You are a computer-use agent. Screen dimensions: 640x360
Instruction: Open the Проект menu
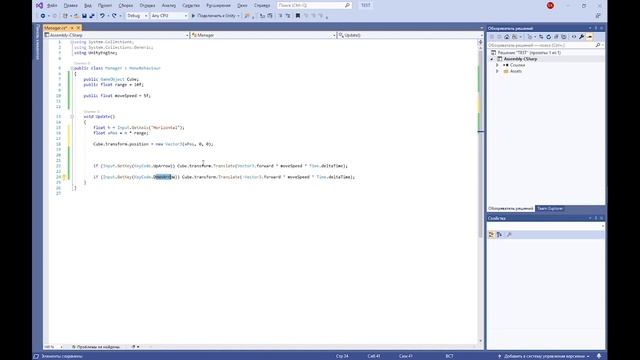coord(105,6)
